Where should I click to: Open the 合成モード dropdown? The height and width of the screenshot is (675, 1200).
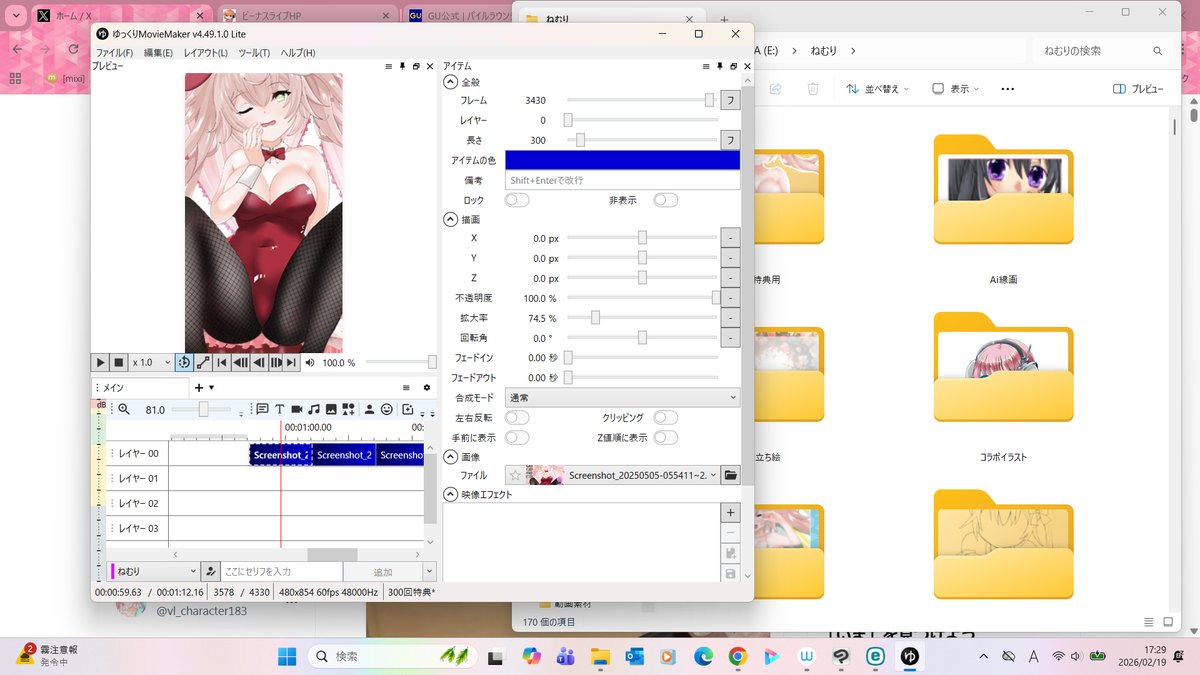[x=622, y=397]
